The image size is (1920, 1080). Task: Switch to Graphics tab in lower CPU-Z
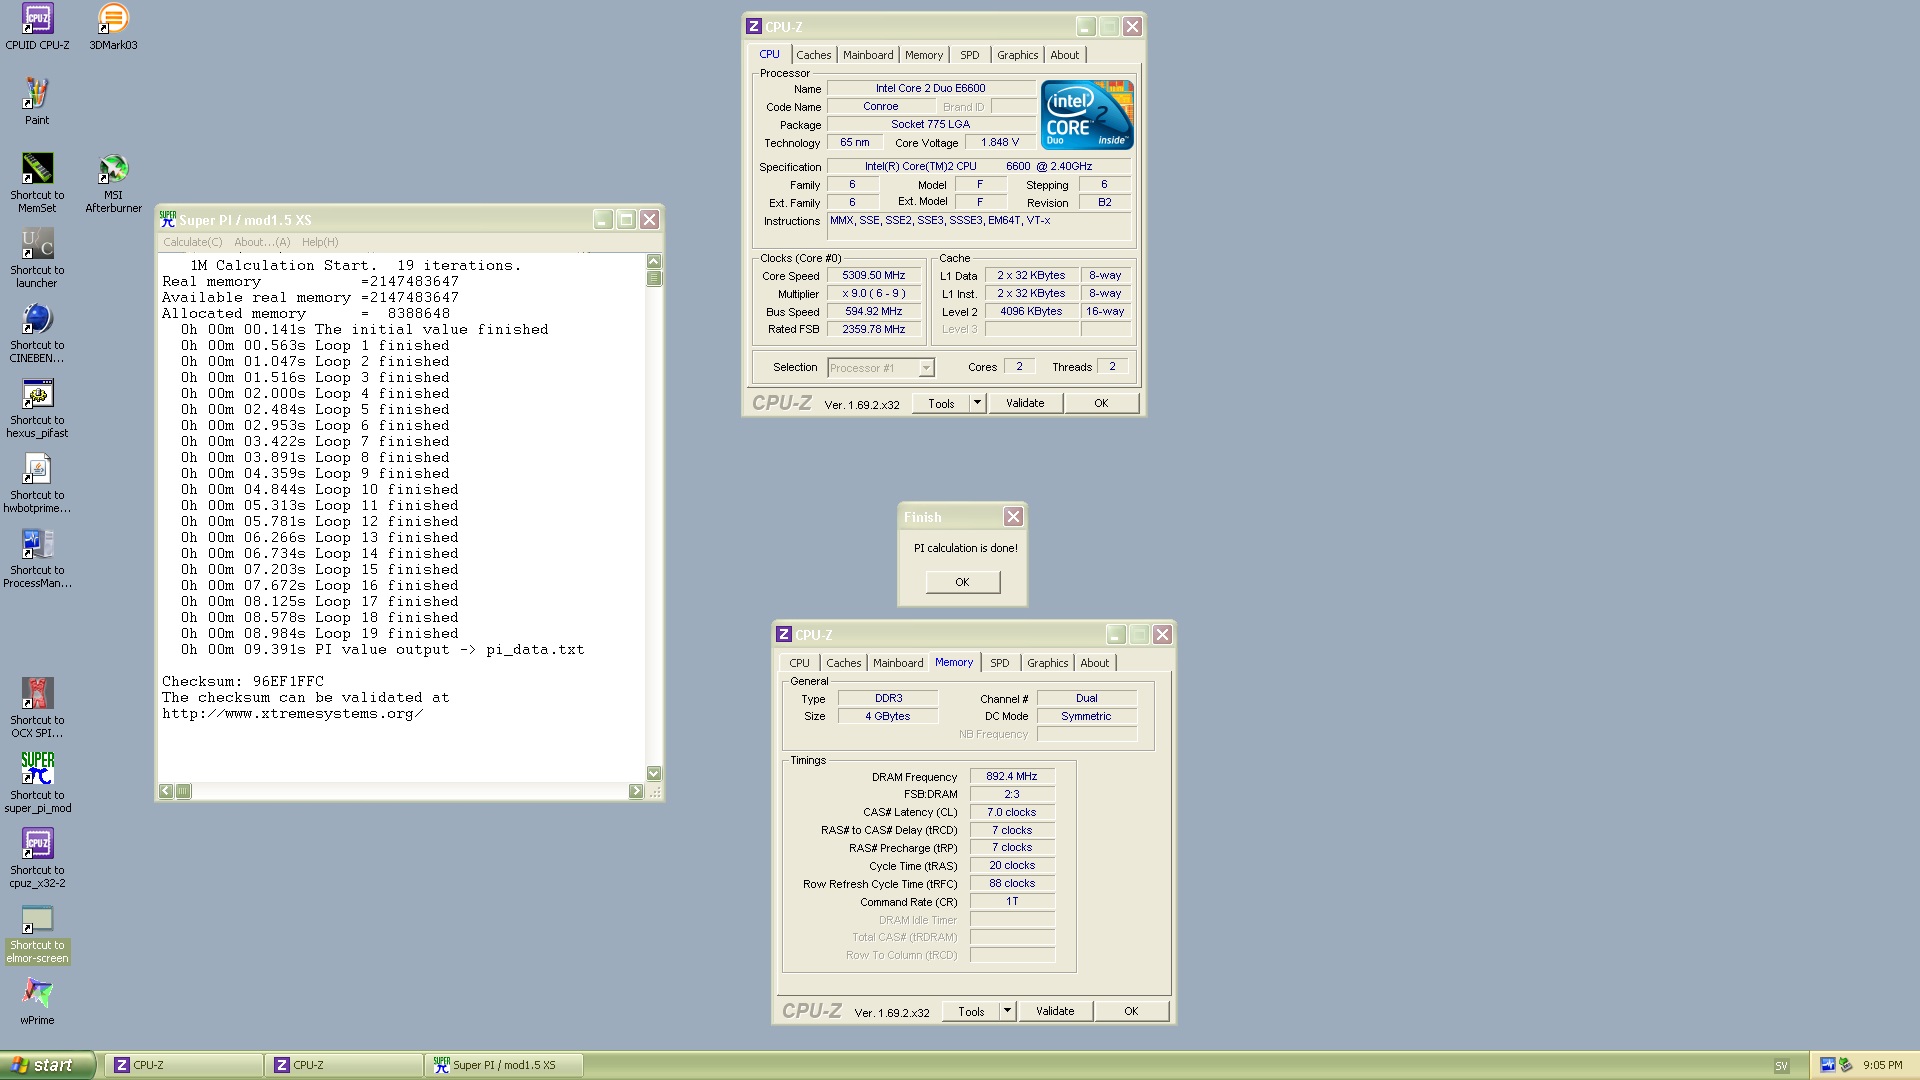click(1047, 663)
